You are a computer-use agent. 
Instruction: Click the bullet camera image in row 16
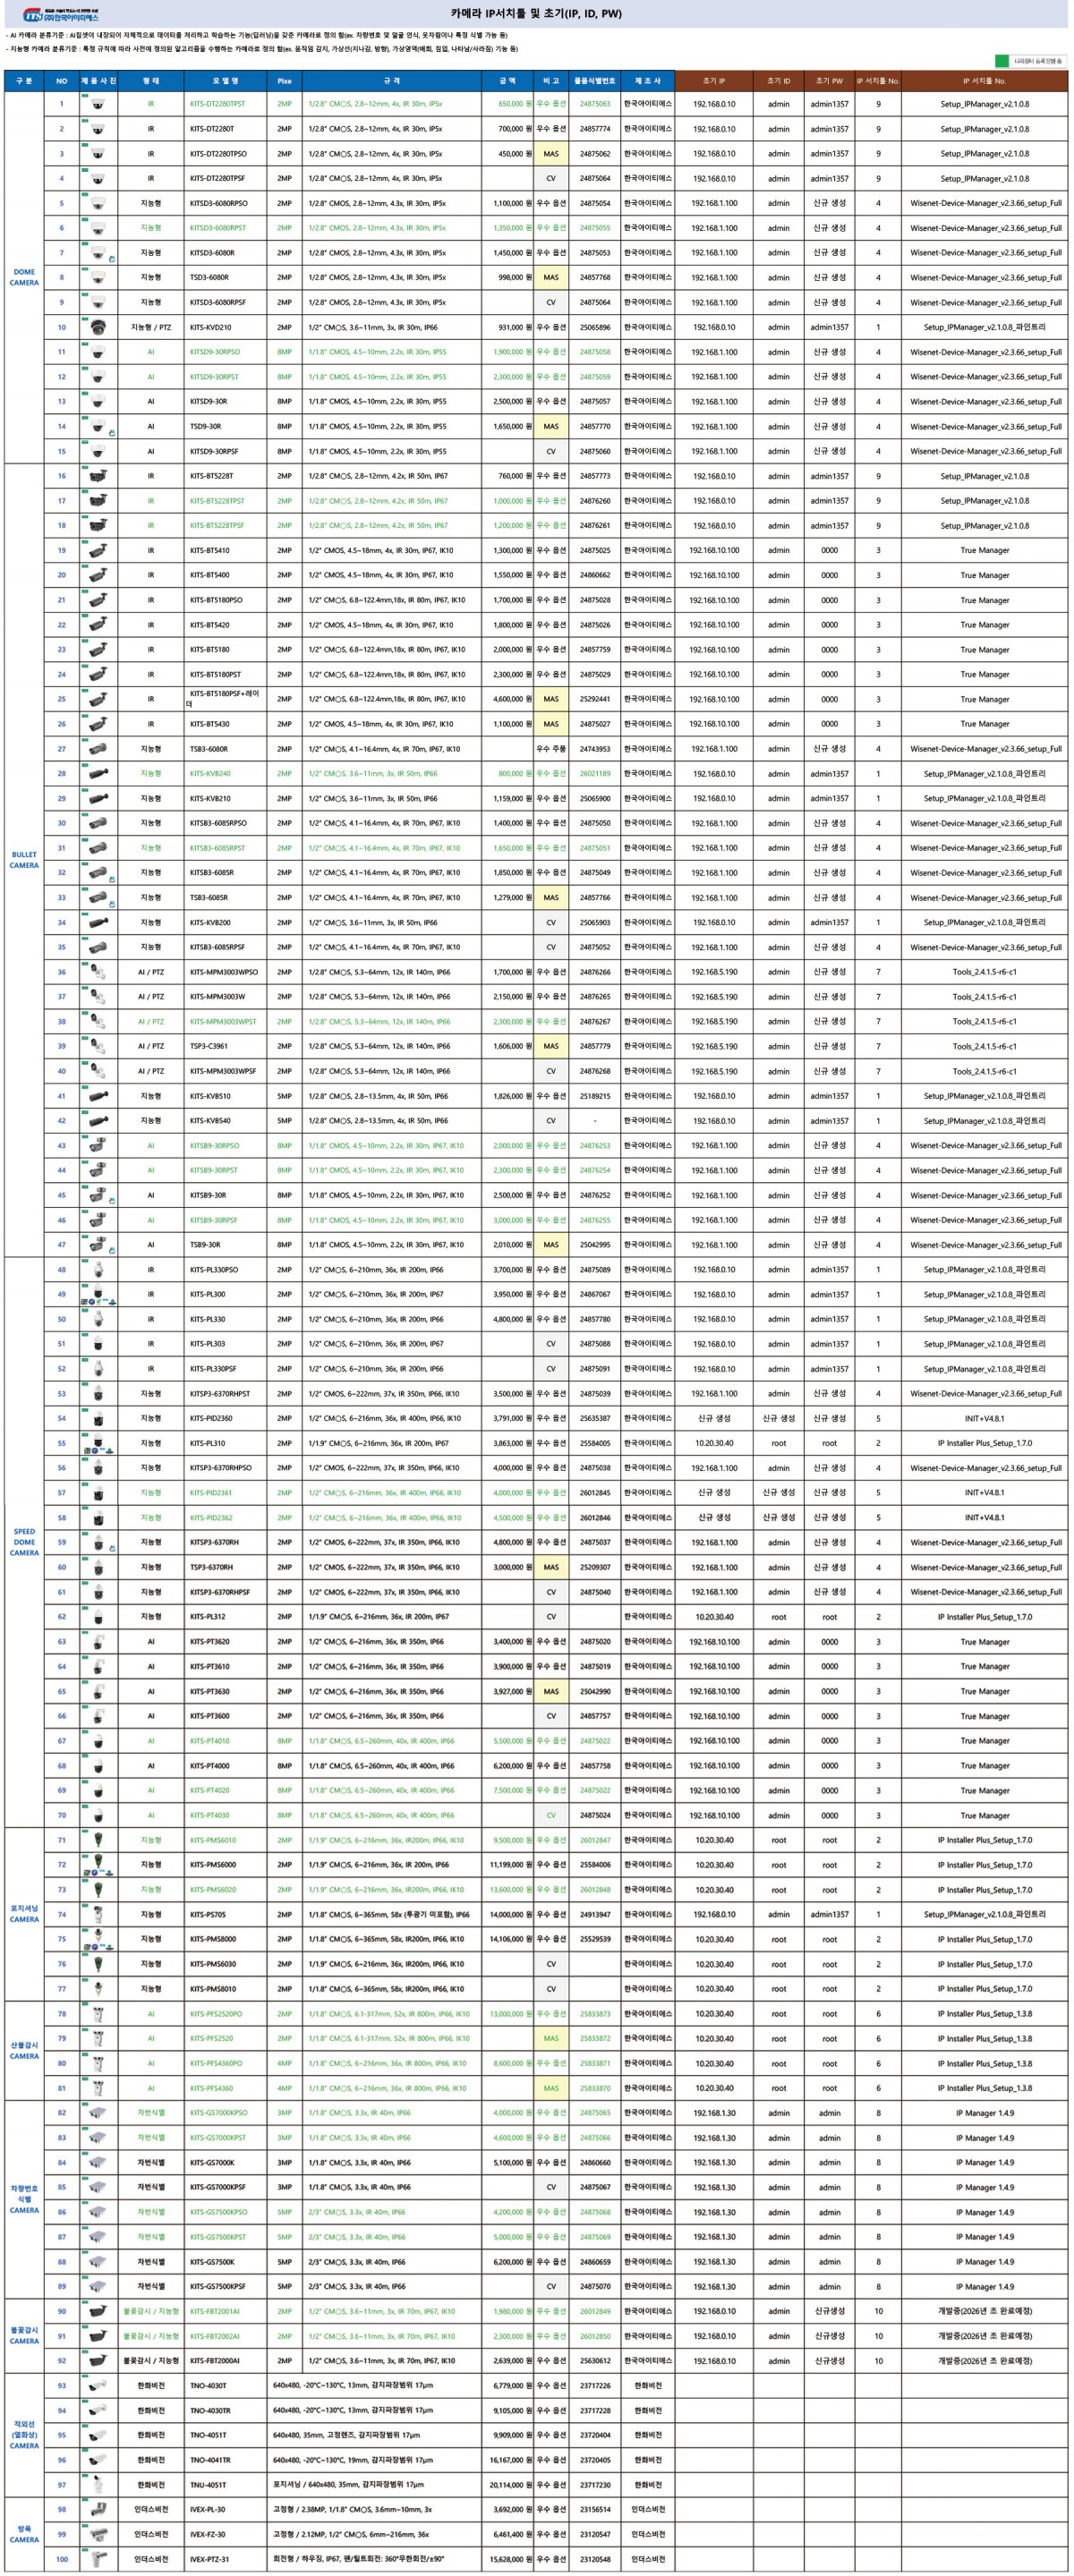tap(98, 476)
